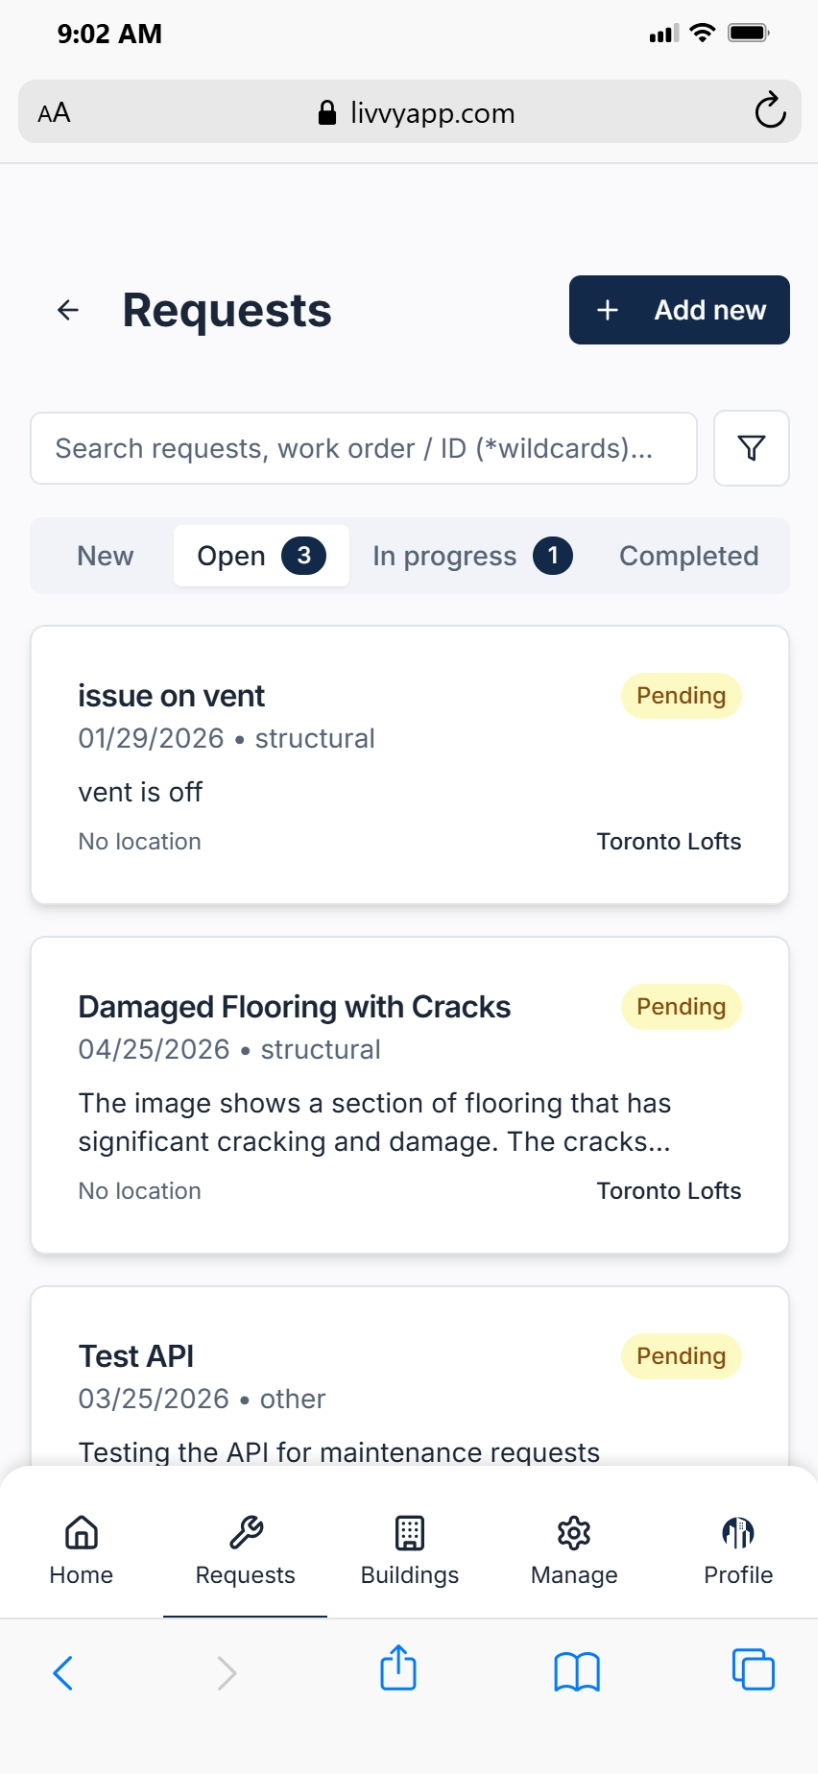
Task: Open the AA reader text size menu
Action: [x=54, y=113]
